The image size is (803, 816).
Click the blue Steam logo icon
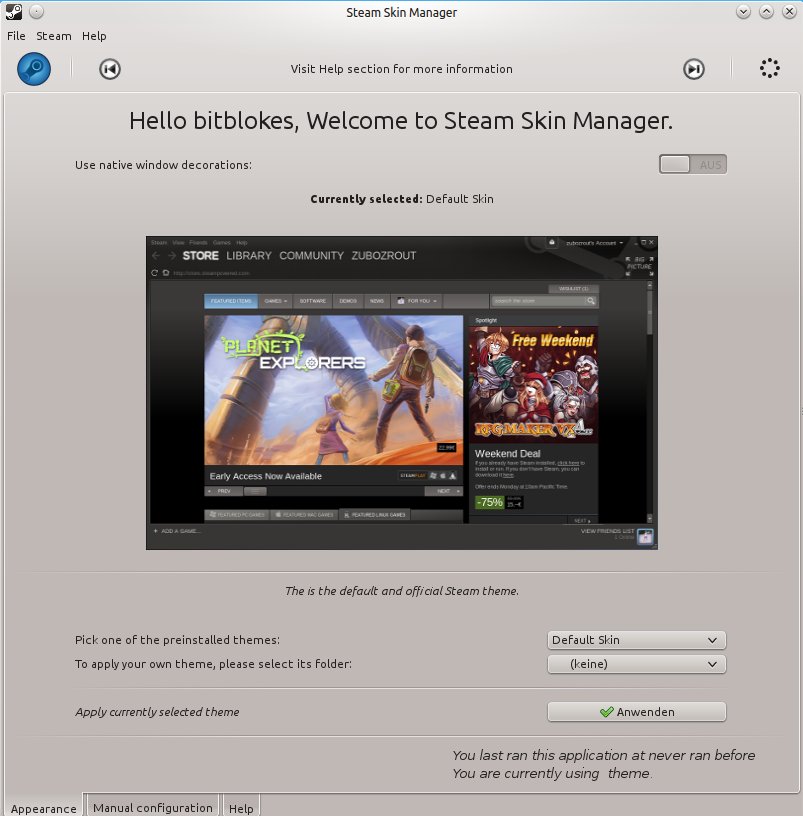pos(34,69)
